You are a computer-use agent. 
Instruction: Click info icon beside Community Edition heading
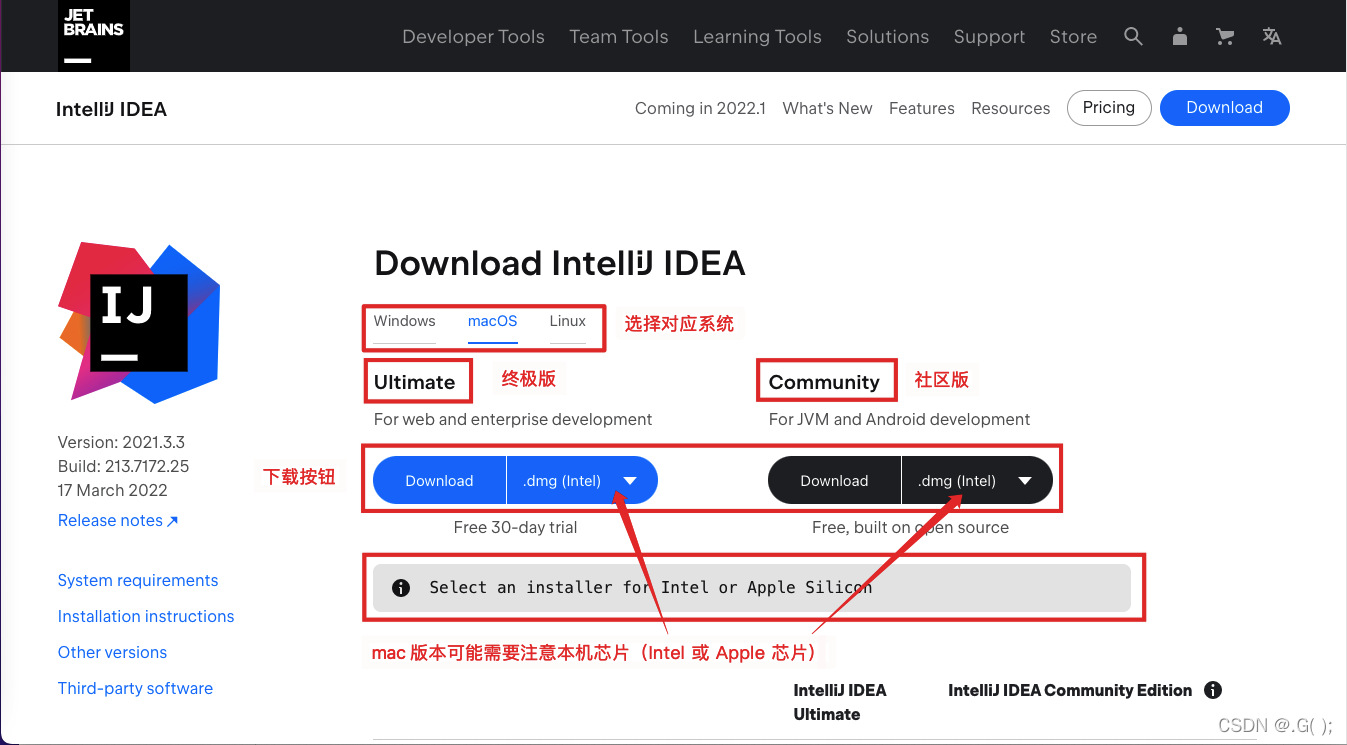[1213, 690]
